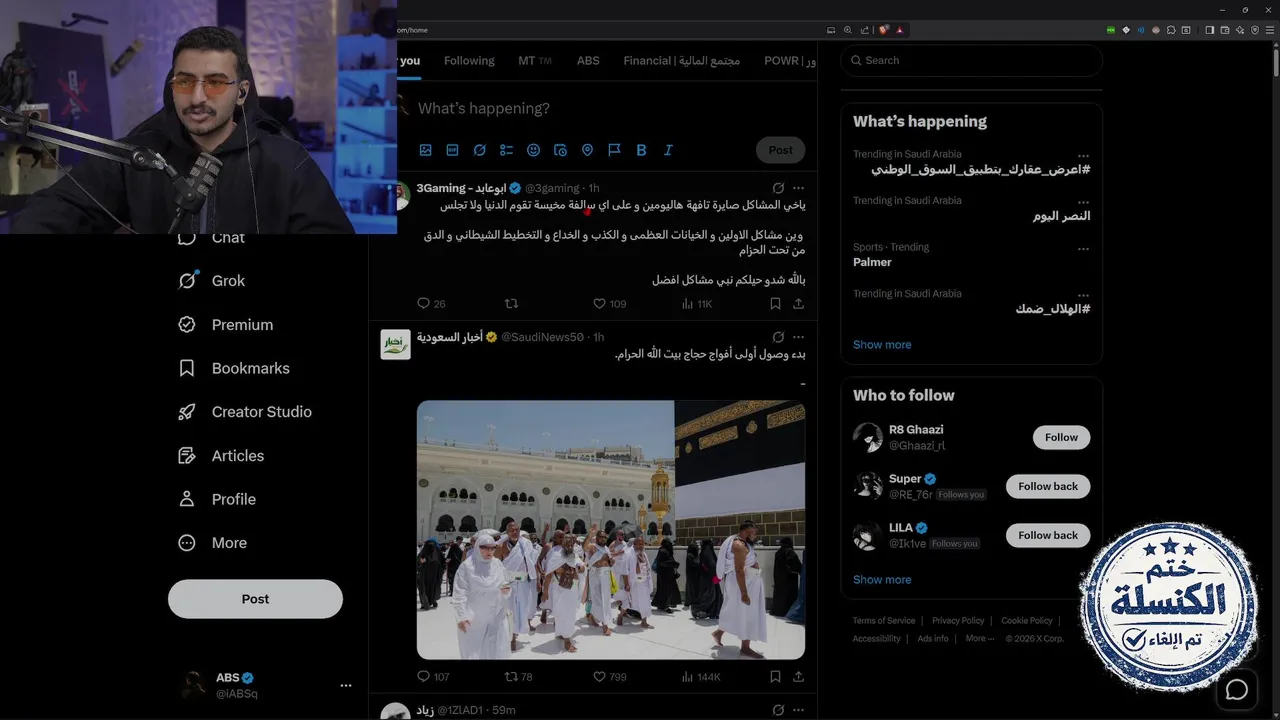Open options for the النصر اليوم trend
The width and height of the screenshot is (1280, 720).
[x=1083, y=202]
